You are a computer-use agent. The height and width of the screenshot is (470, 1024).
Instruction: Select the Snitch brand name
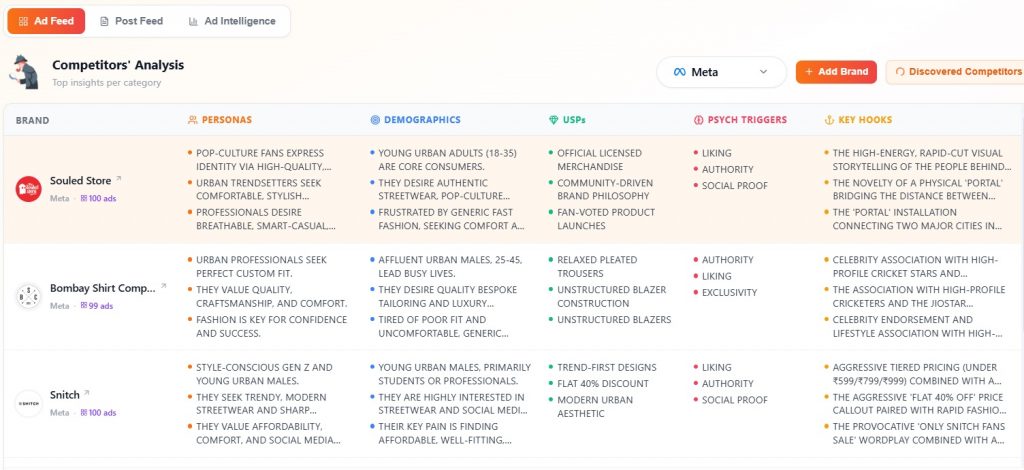[65, 395]
